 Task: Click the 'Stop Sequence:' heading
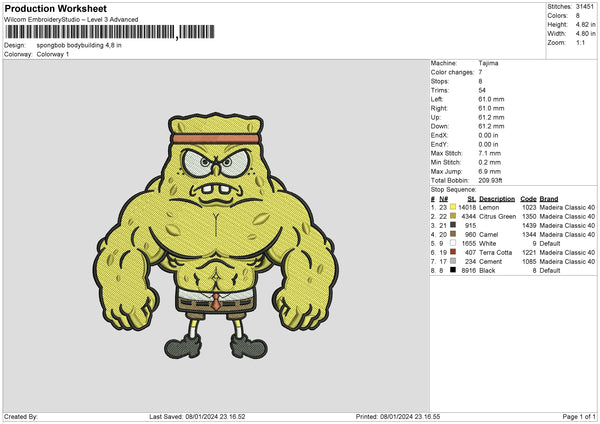[453, 189]
